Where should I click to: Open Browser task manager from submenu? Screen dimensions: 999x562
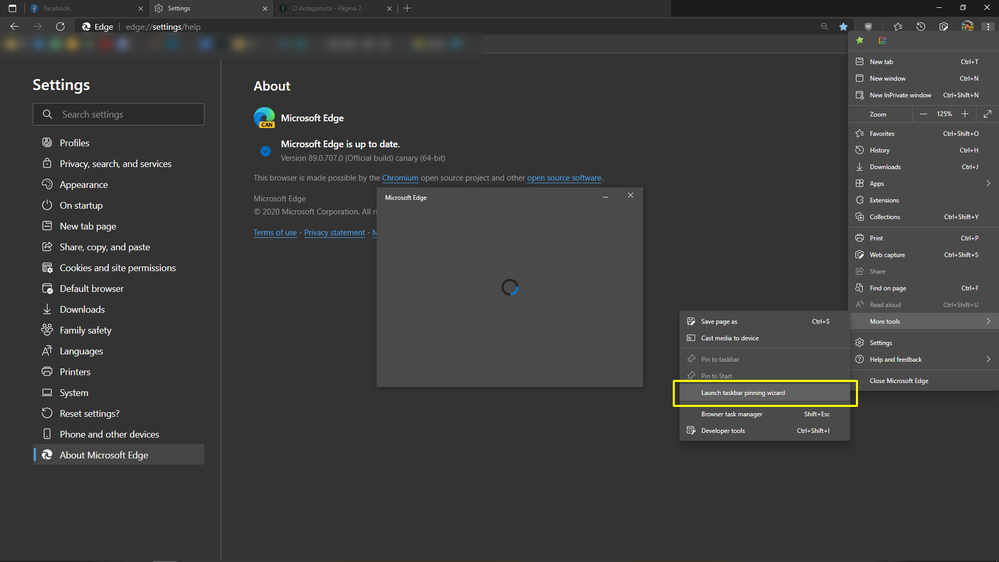point(765,414)
